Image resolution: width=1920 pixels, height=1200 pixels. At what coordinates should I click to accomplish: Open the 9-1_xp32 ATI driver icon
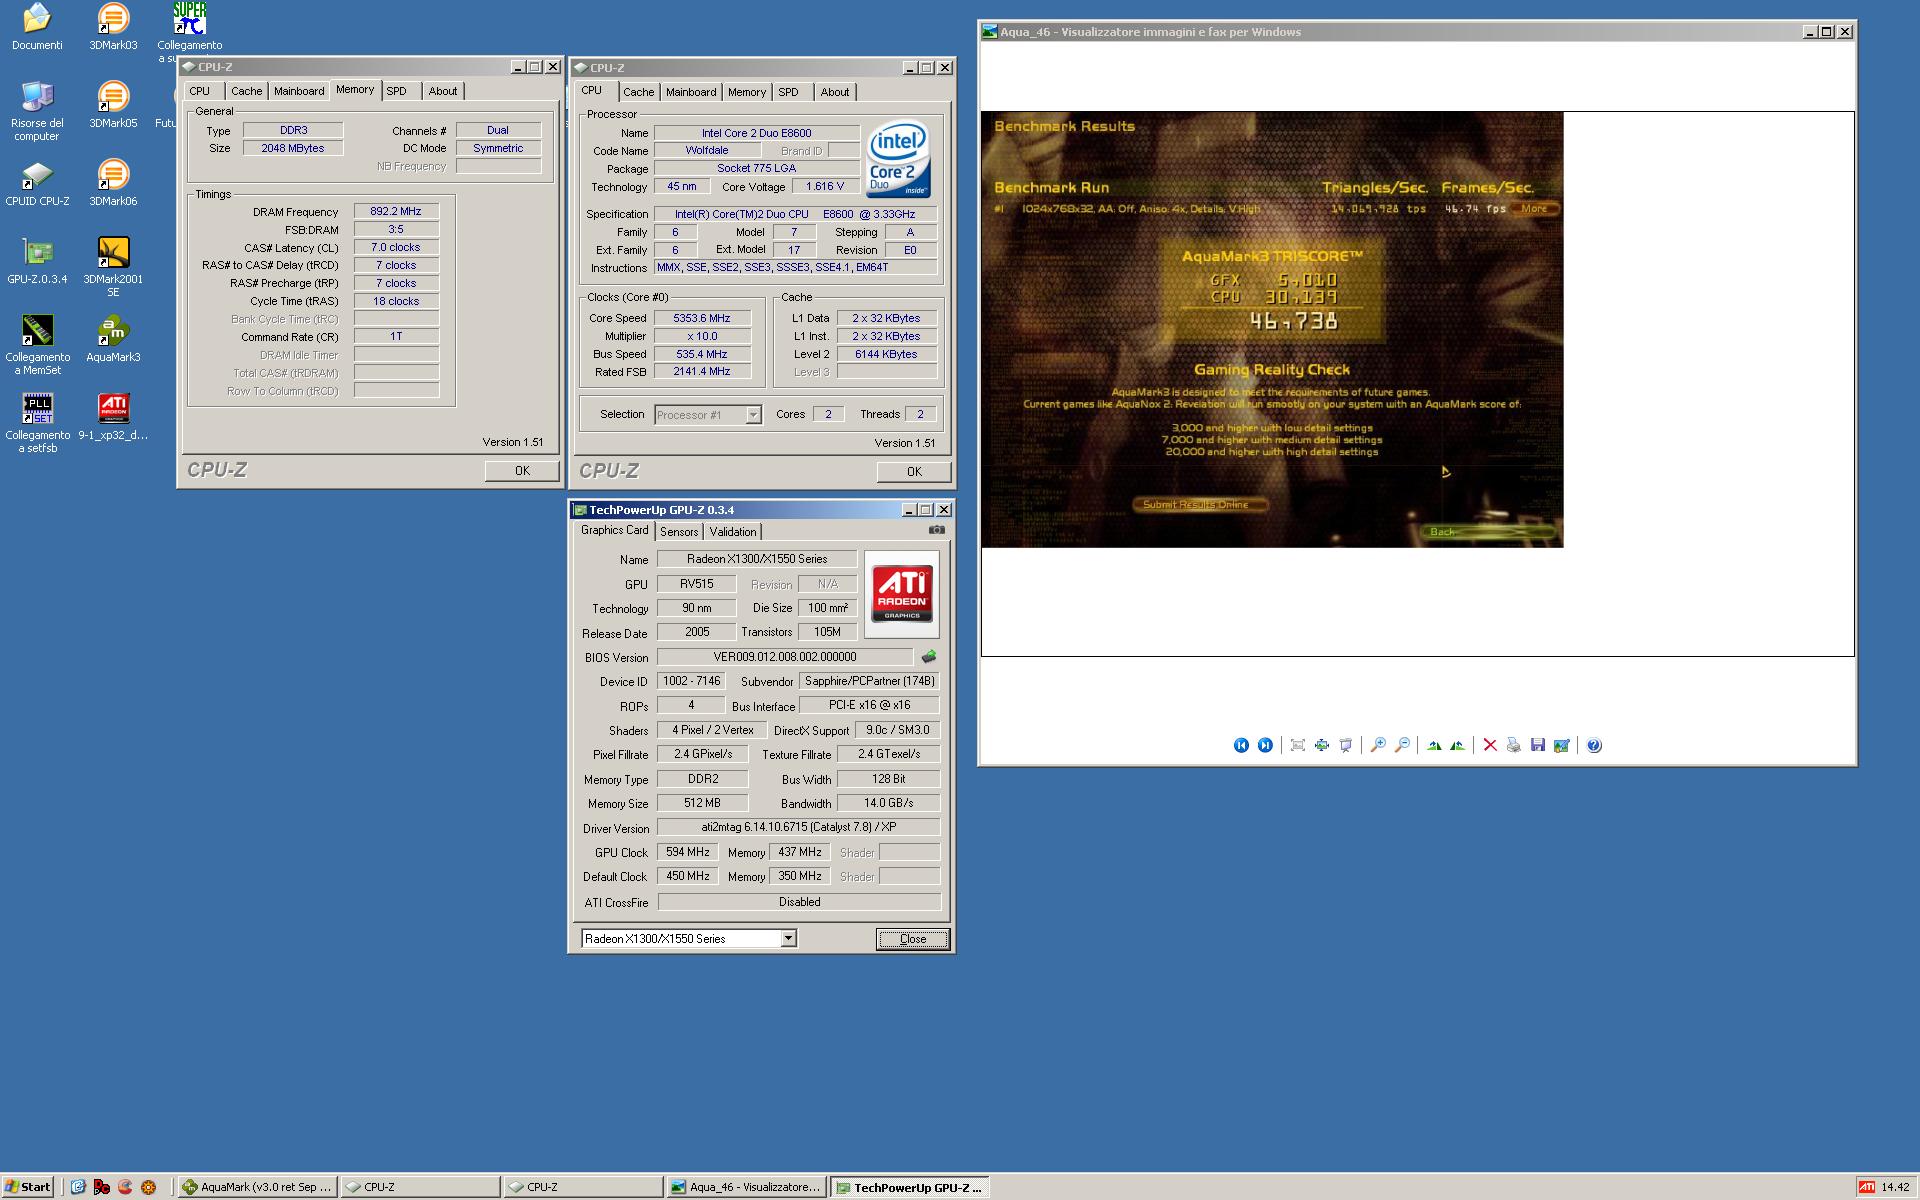point(113,416)
